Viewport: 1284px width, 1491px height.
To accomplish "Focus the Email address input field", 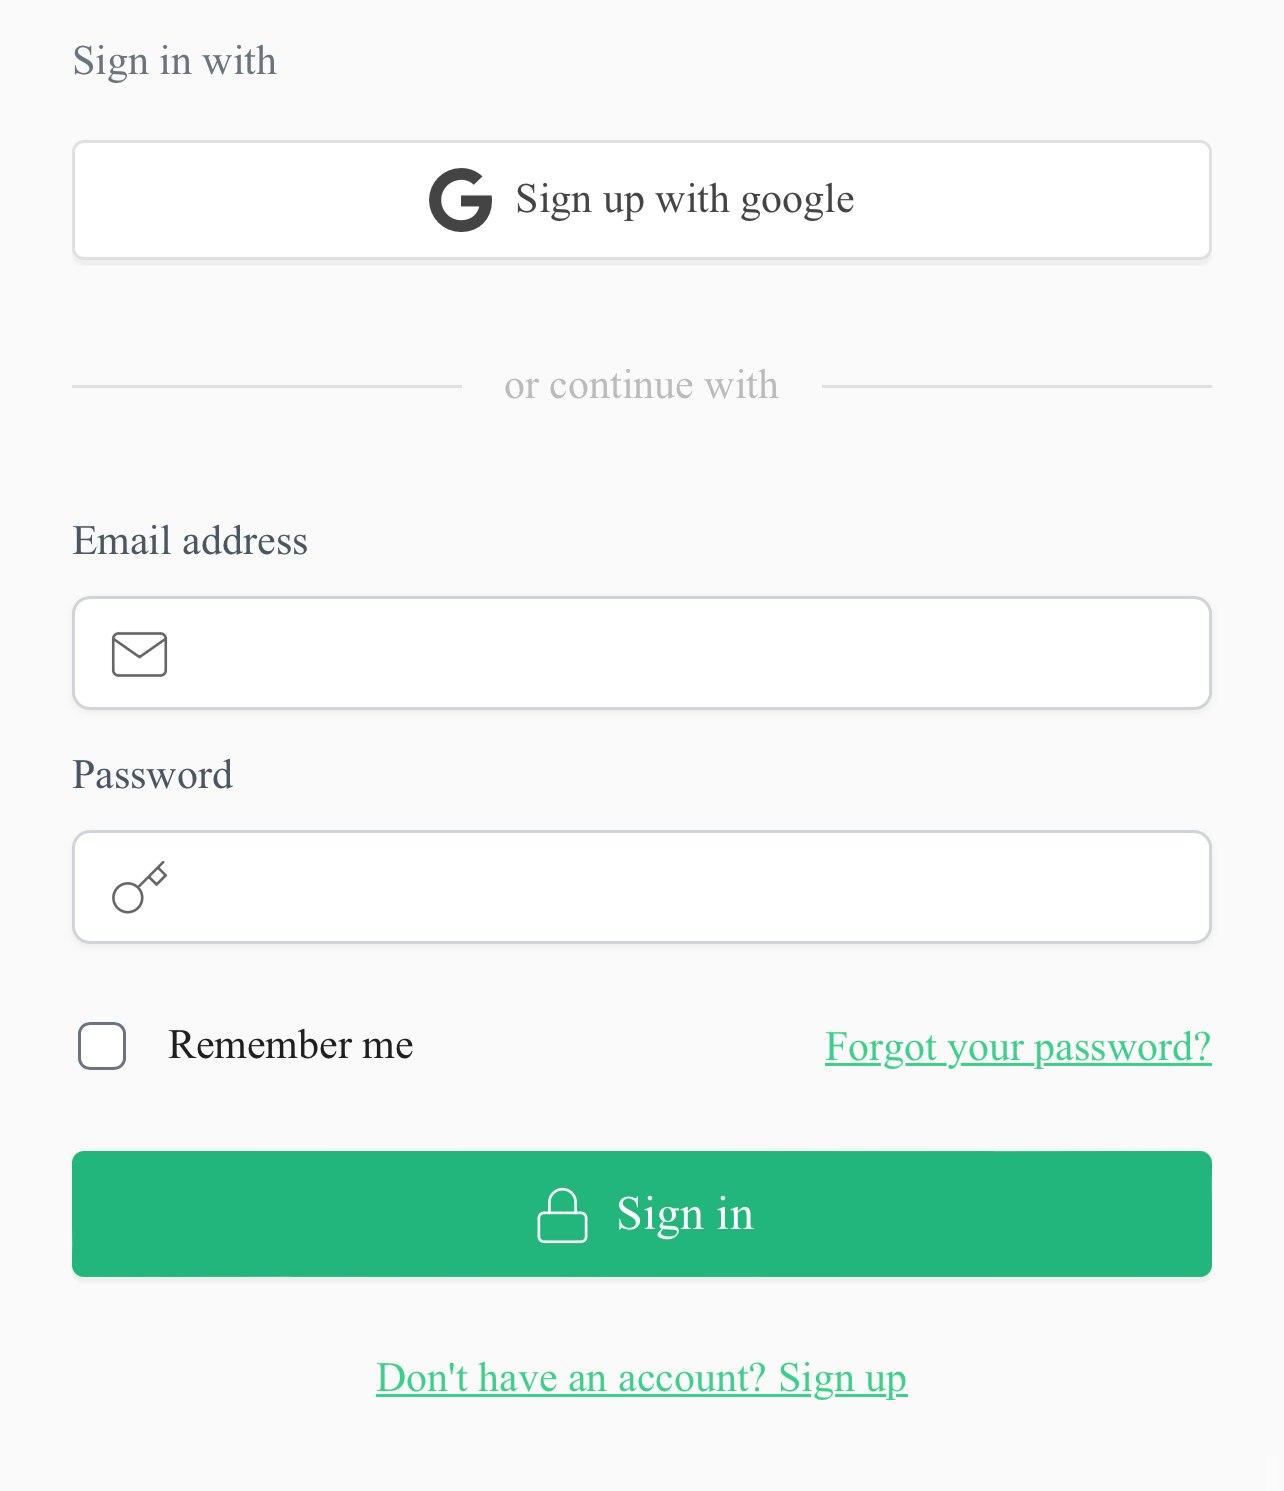I will (680, 654).
